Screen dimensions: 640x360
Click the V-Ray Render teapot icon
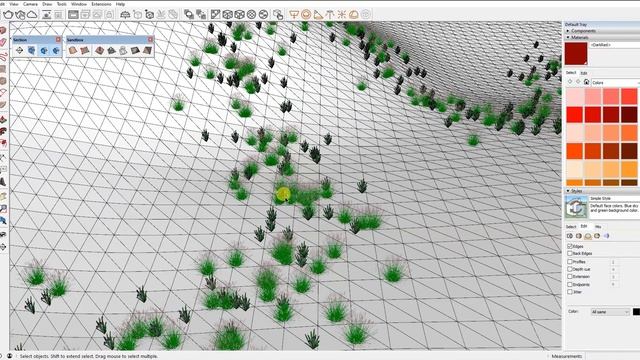[8, 15]
